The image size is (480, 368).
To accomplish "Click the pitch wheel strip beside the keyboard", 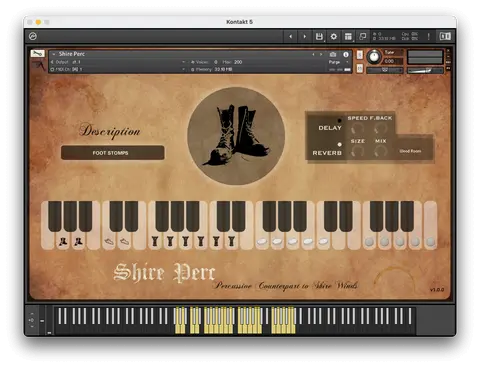I will 42,321.
